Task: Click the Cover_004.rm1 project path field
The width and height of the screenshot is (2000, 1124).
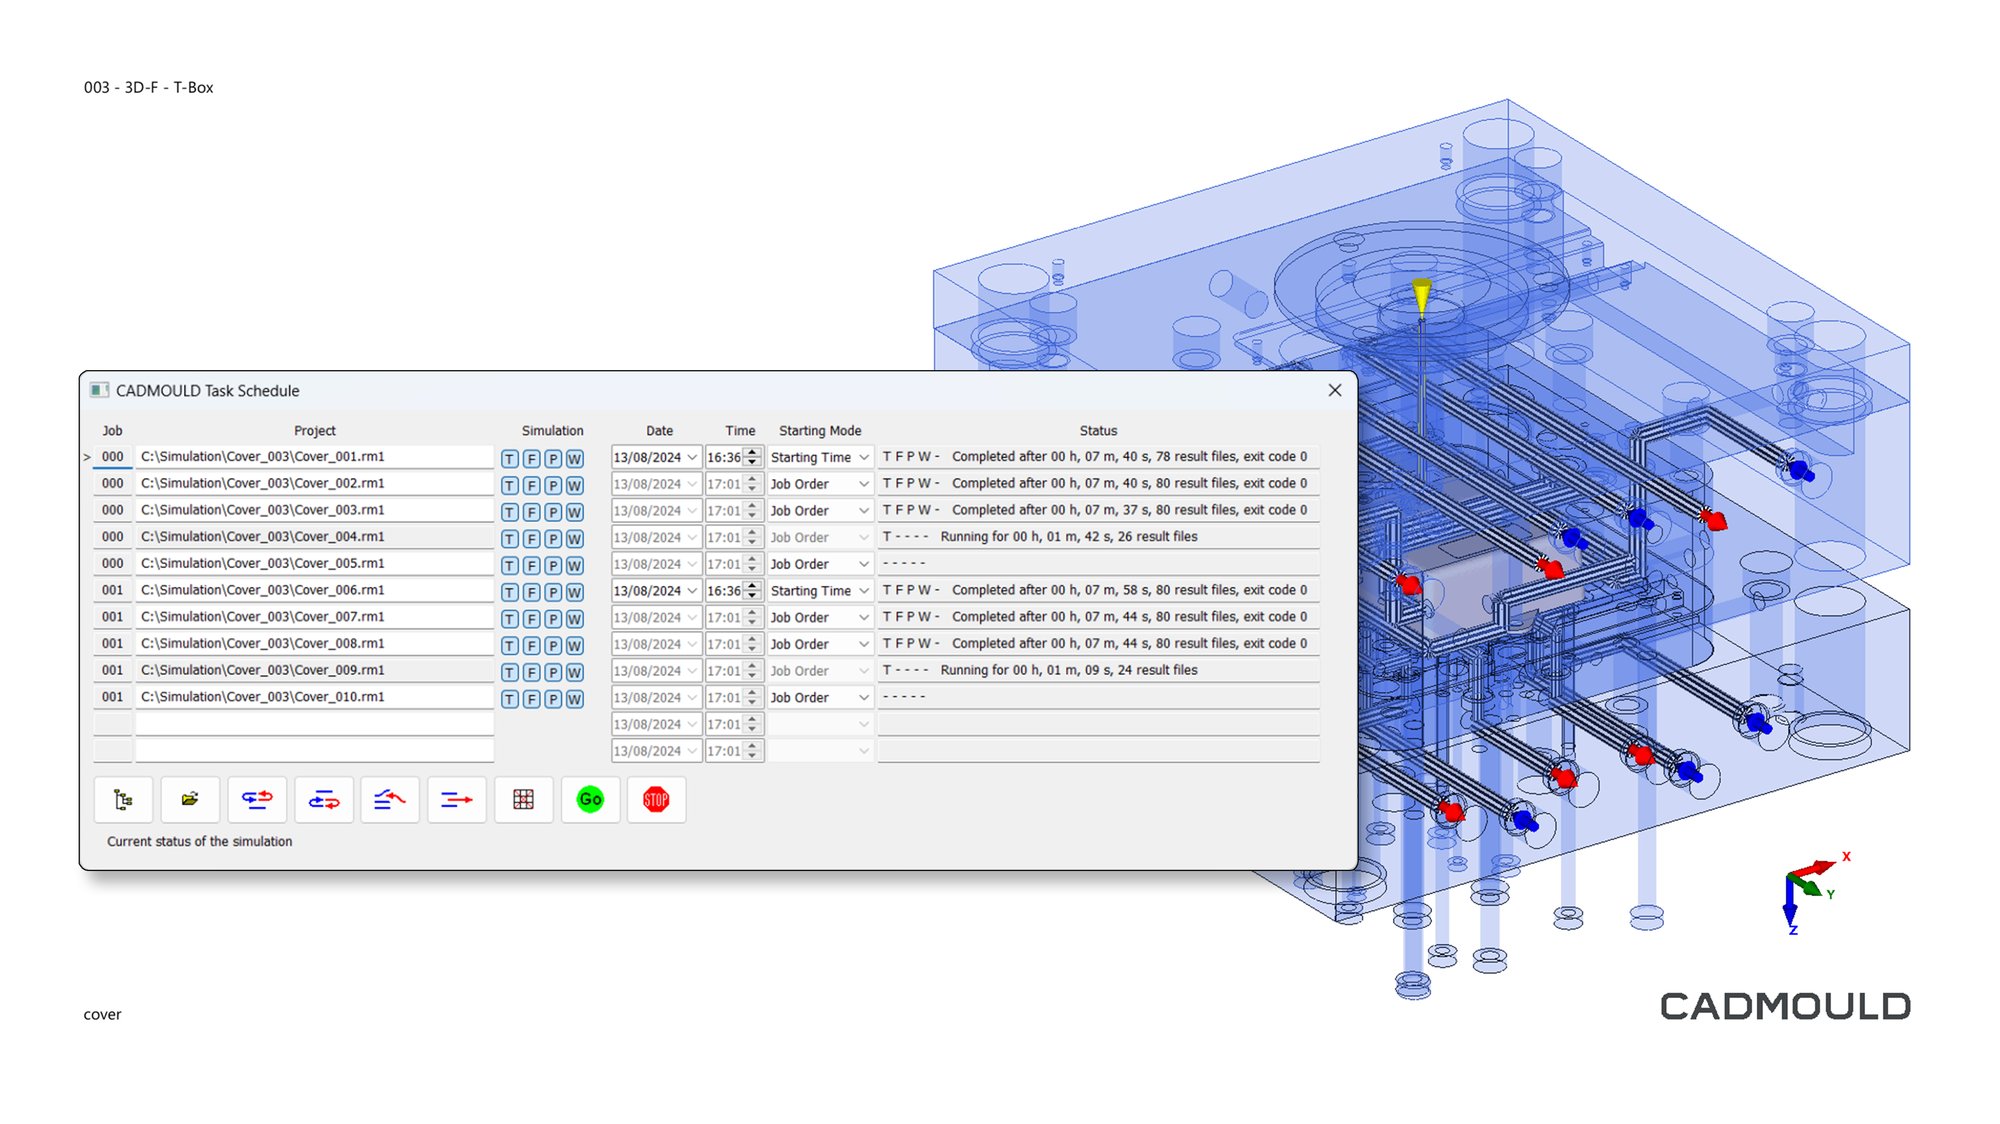Action: [314, 537]
